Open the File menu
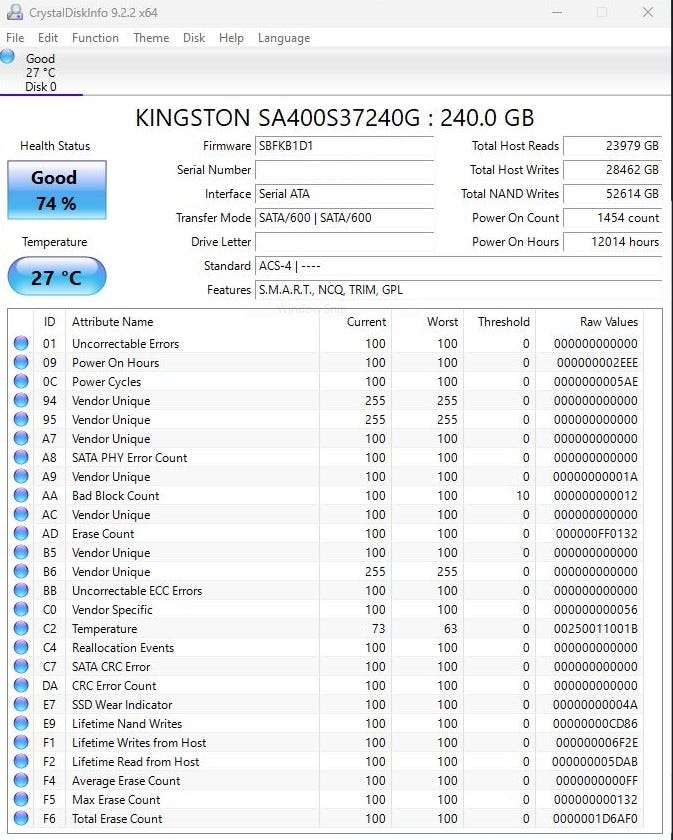 (15, 38)
